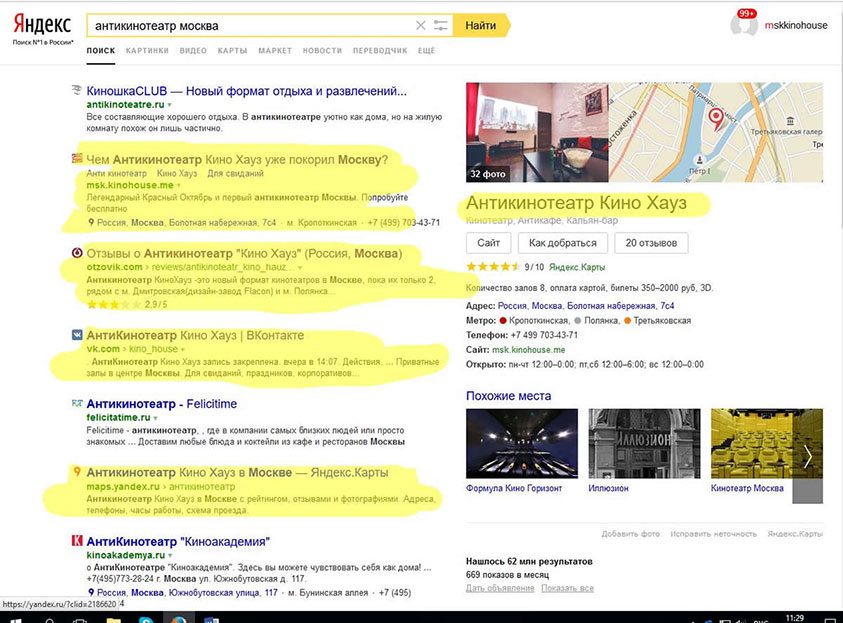Click the Как добраться button
This screenshot has width=843, height=623.
click(562, 243)
